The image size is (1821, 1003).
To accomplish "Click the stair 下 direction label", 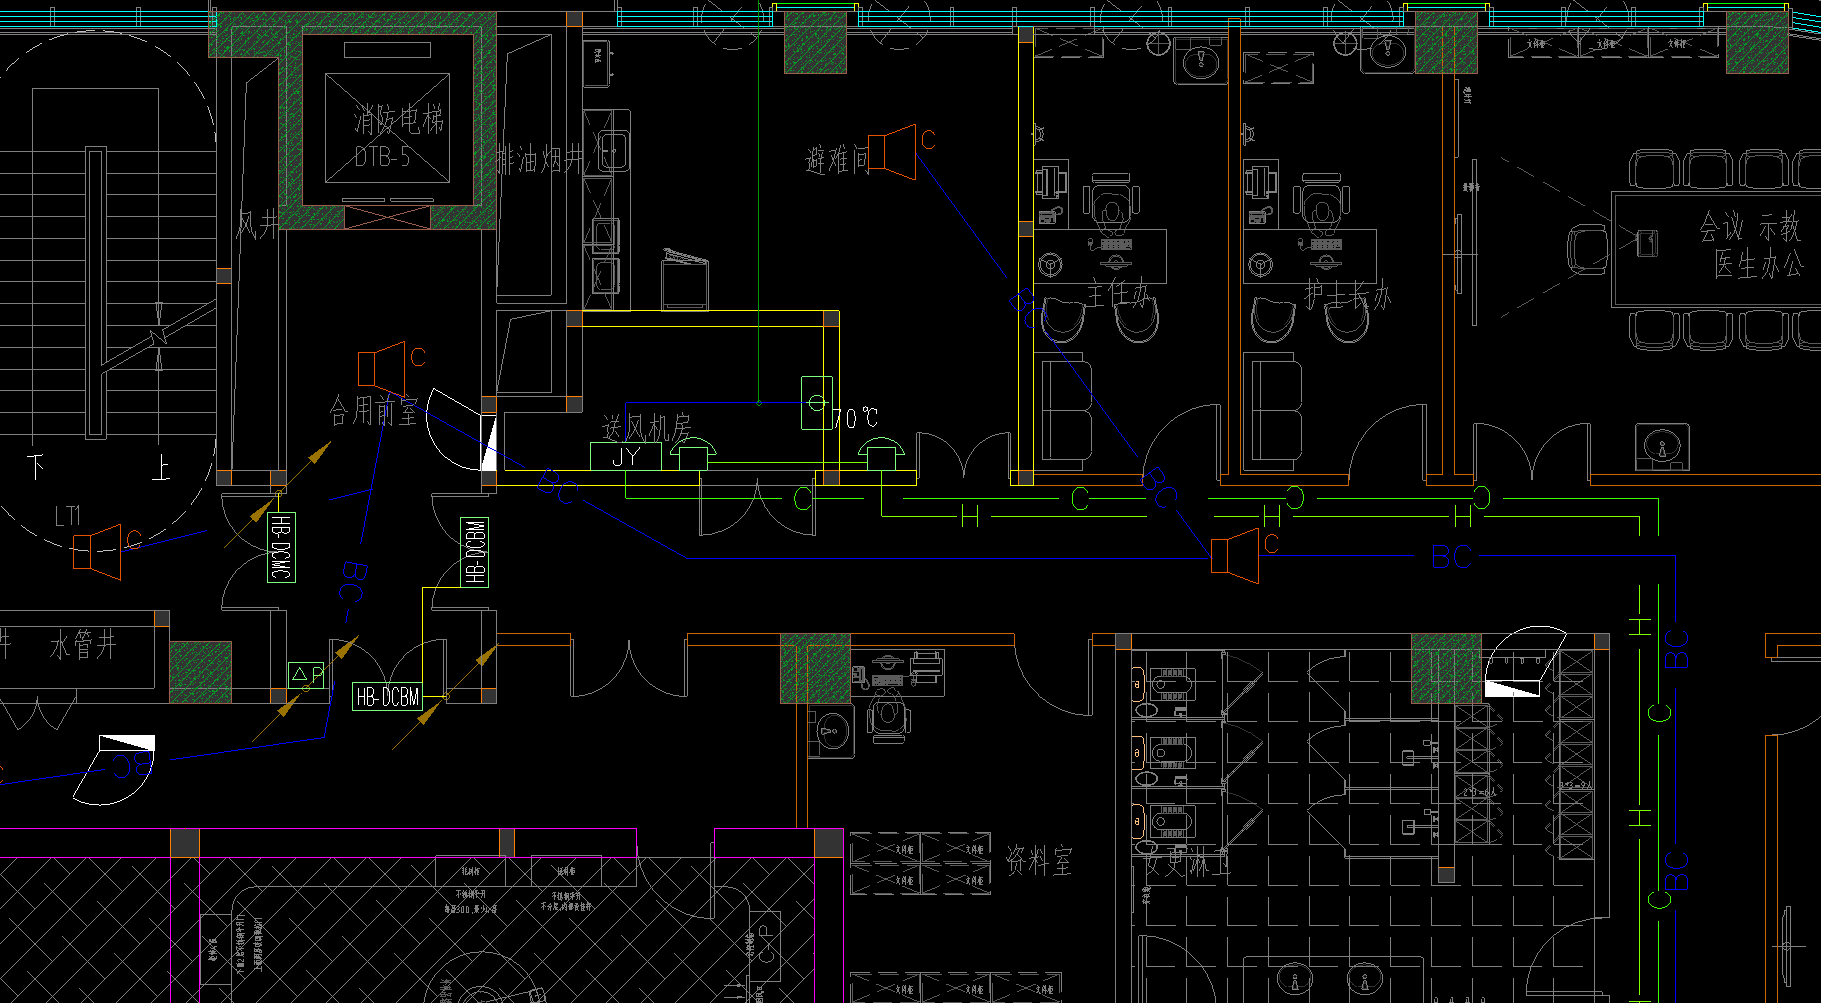I will coord(36,467).
